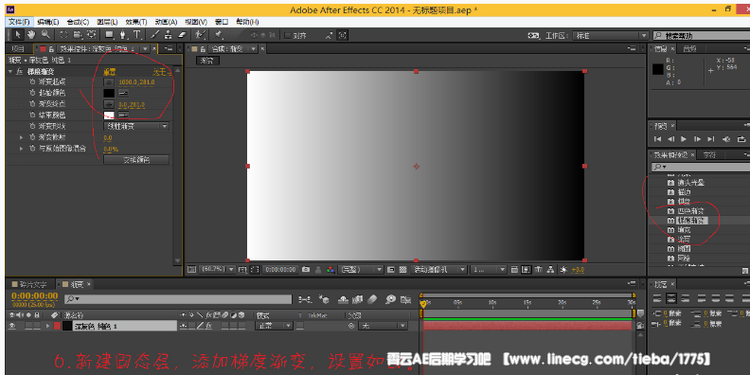The image size is (750, 375).
Task: Jump to first frame in preview panel
Action: [658, 139]
